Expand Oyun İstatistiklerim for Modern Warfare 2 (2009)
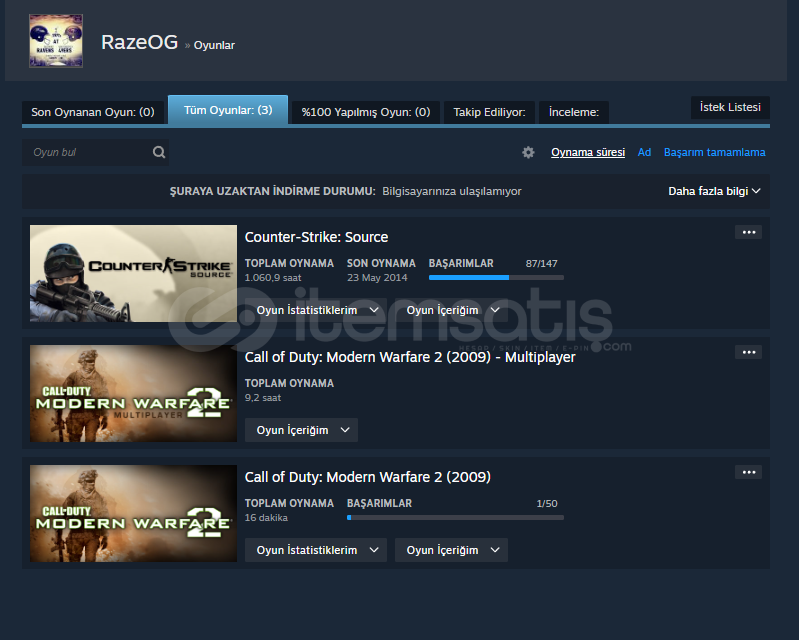Screen dimensions: 799x640 (316, 550)
